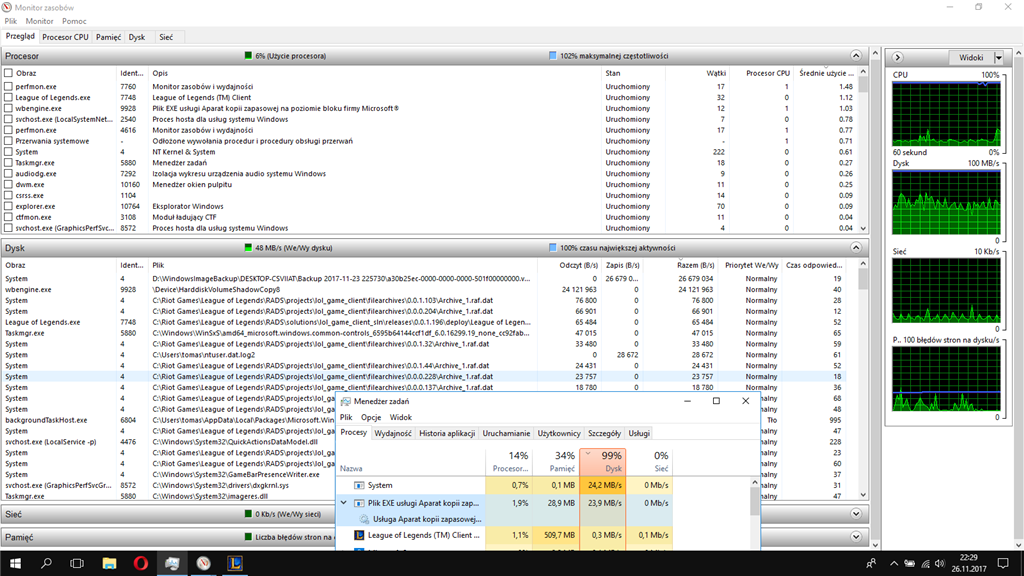The image size is (1024, 576).
Task: Check the perfmon.exe process with ID 7760
Action: [8, 86]
